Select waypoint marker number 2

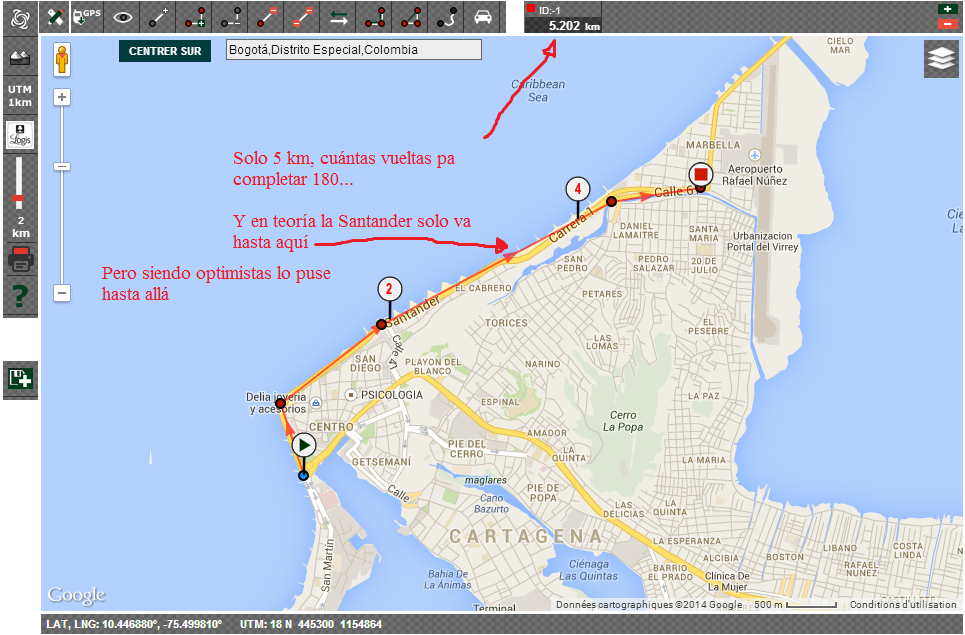pyautogui.click(x=389, y=289)
